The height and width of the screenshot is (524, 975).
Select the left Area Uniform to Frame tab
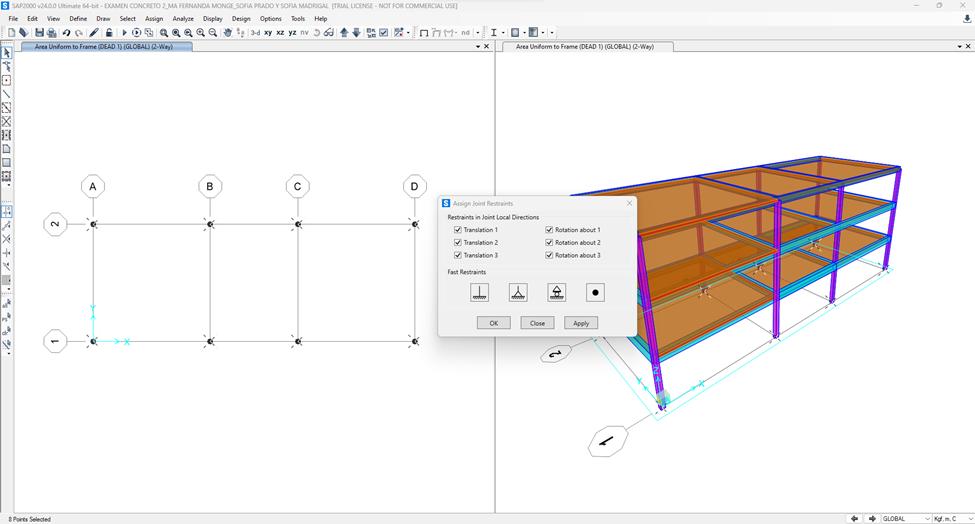click(x=104, y=47)
